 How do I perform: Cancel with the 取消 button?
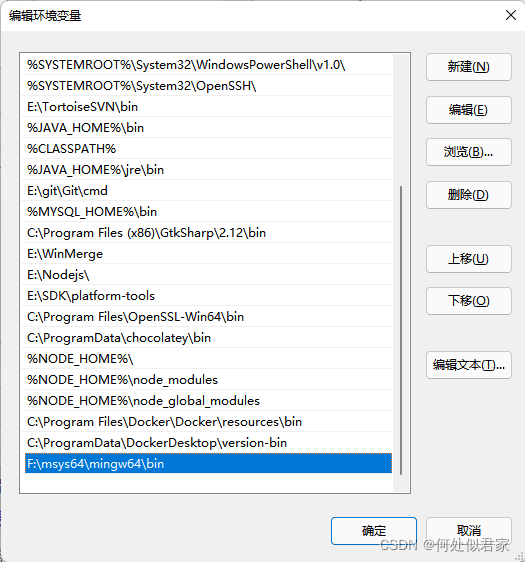468,531
